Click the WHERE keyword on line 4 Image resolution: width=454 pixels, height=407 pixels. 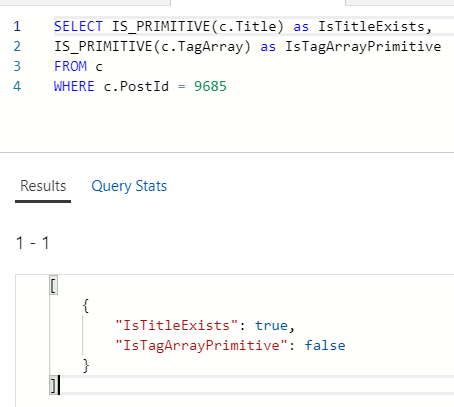(74, 86)
